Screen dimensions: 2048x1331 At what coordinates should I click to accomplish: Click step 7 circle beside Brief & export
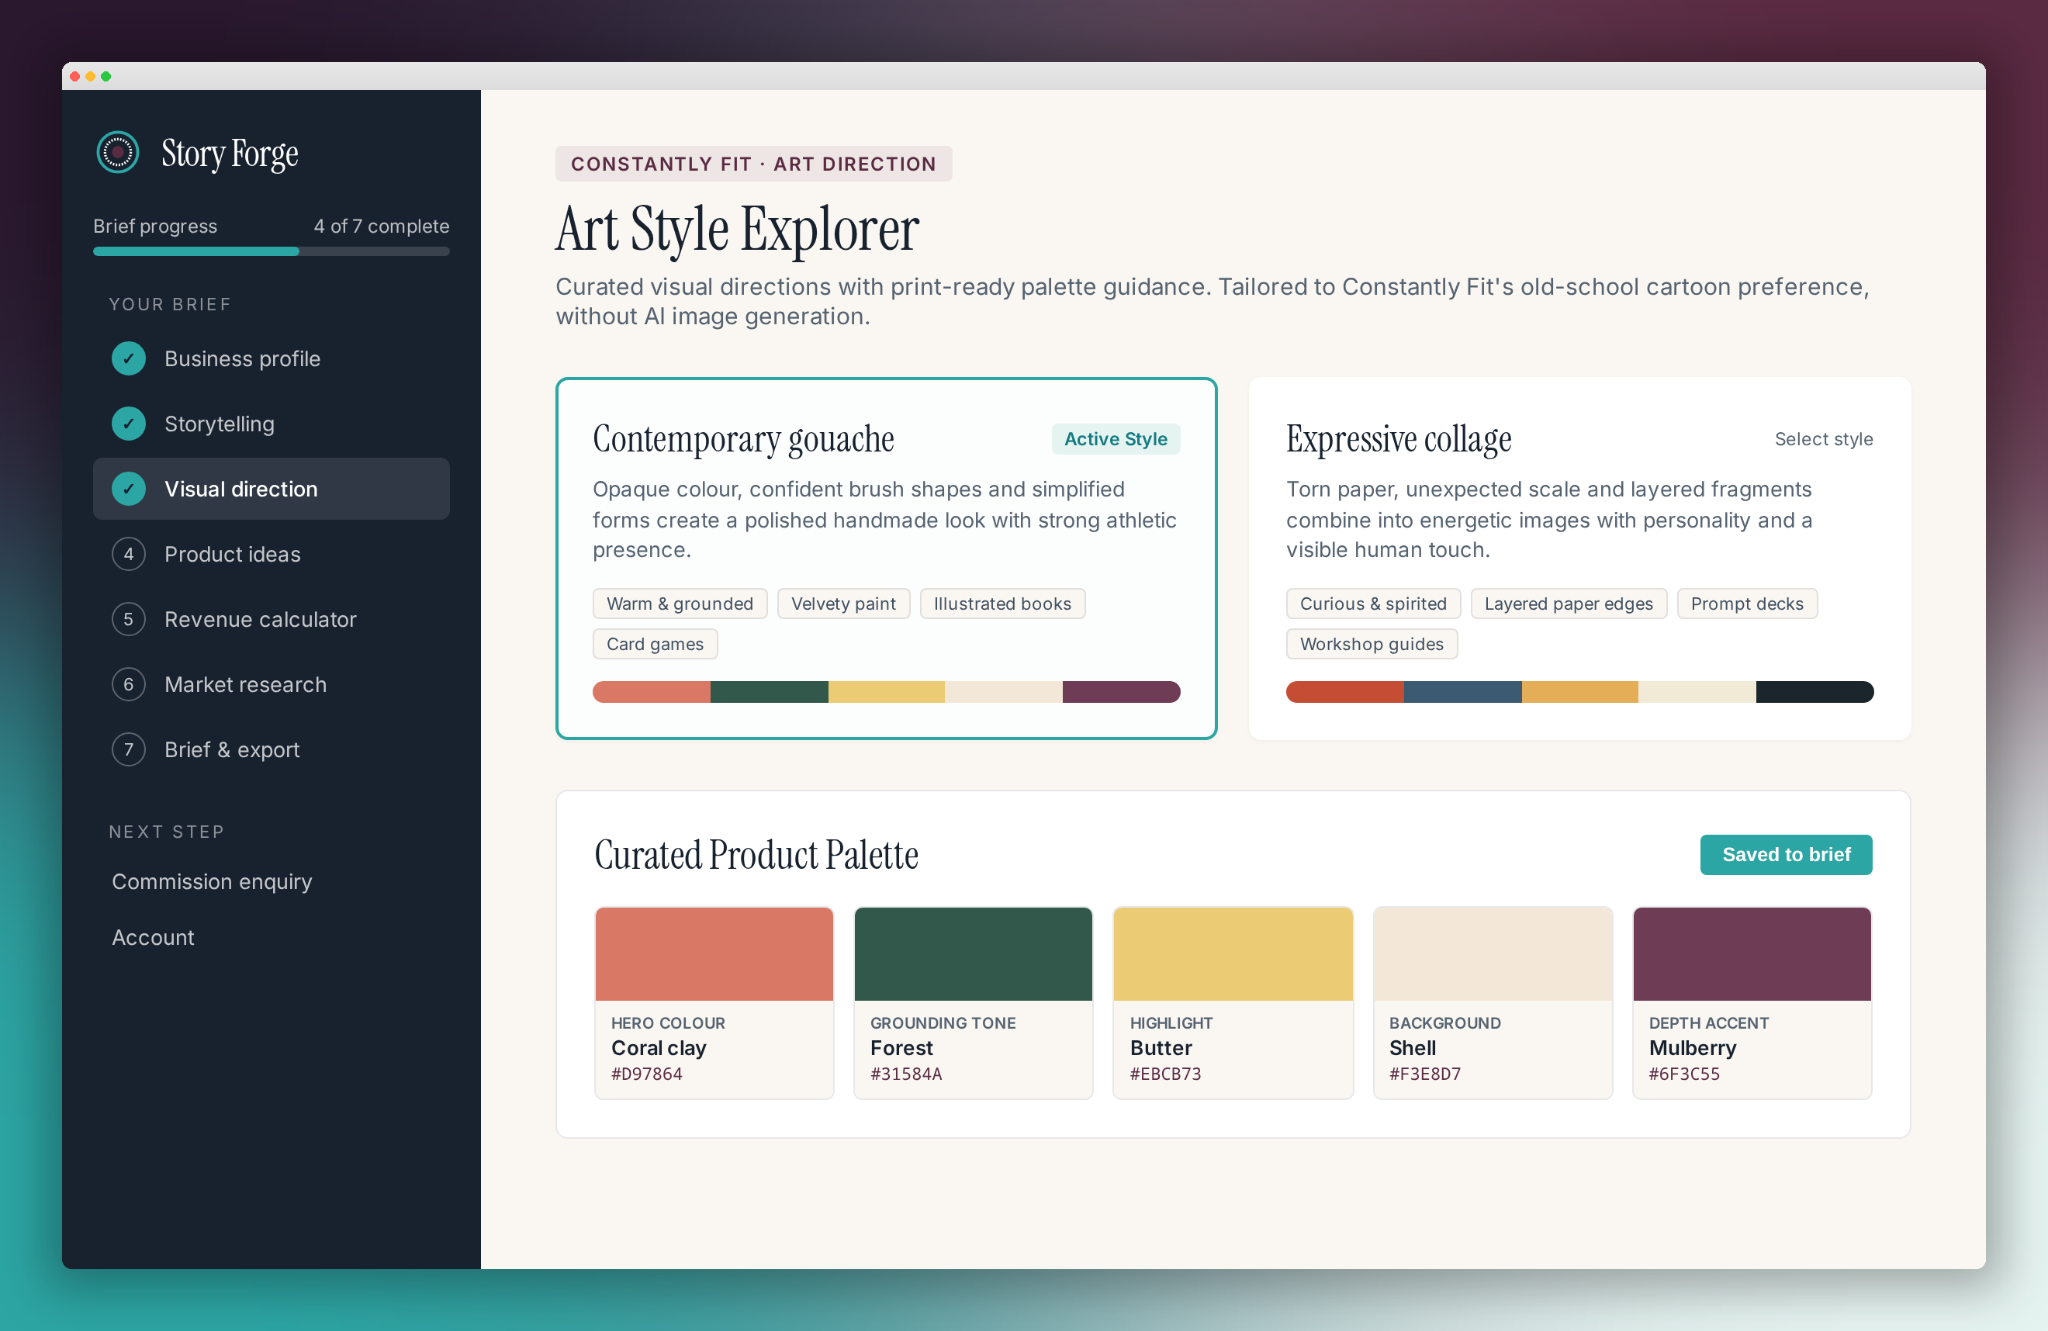tap(129, 749)
